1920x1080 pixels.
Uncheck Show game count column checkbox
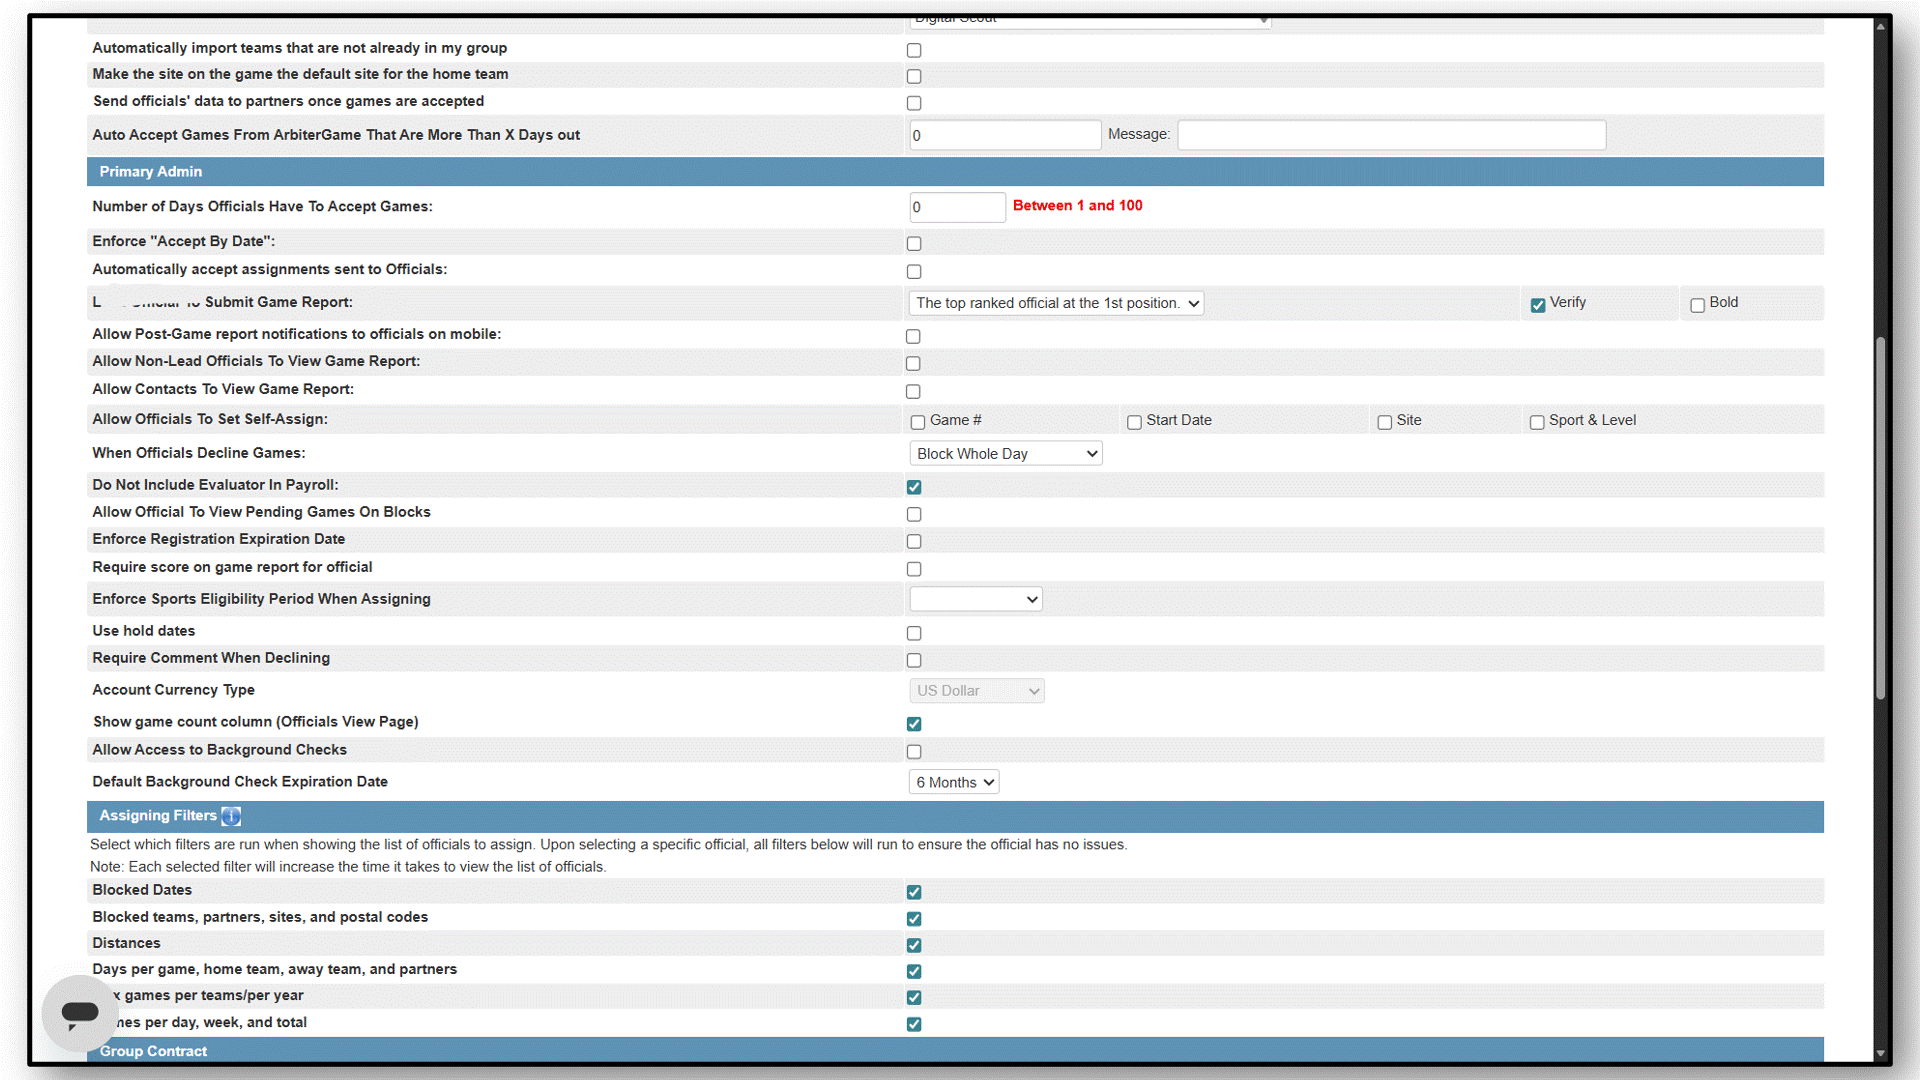point(914,724)
